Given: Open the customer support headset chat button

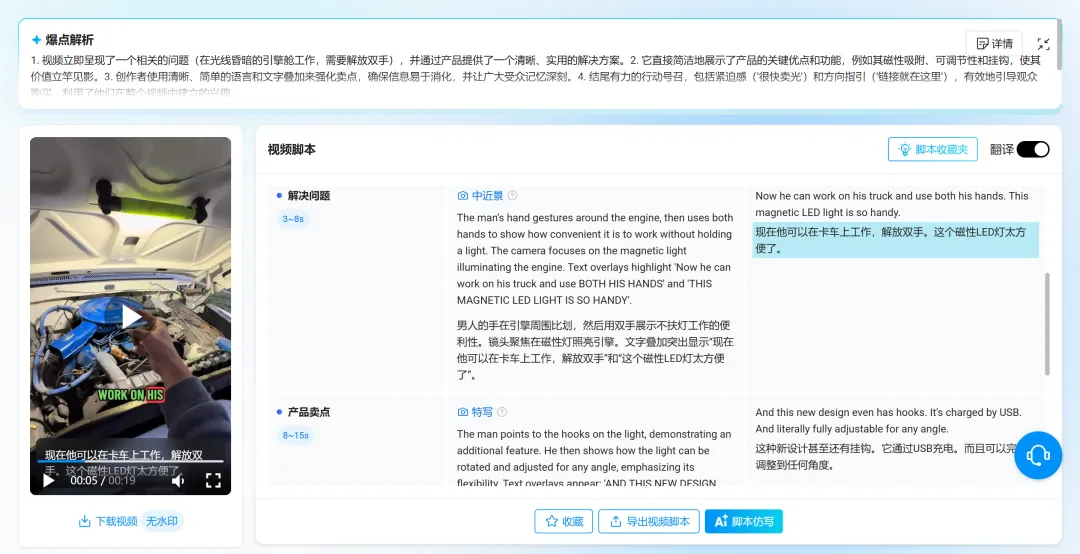Looking at the screenshot, I should tap(1038, 456).
